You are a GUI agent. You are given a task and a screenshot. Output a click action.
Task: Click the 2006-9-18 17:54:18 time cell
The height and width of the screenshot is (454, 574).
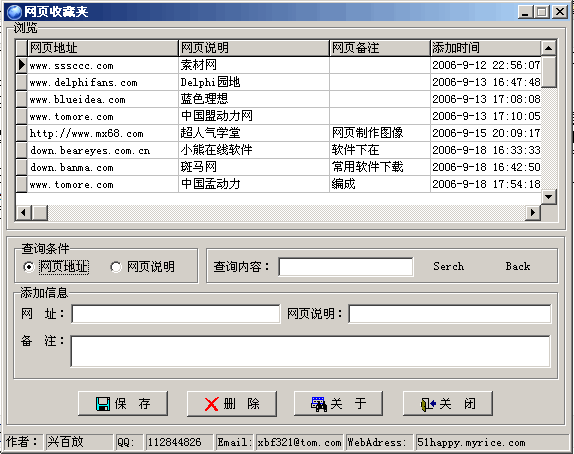pos(486,184)
